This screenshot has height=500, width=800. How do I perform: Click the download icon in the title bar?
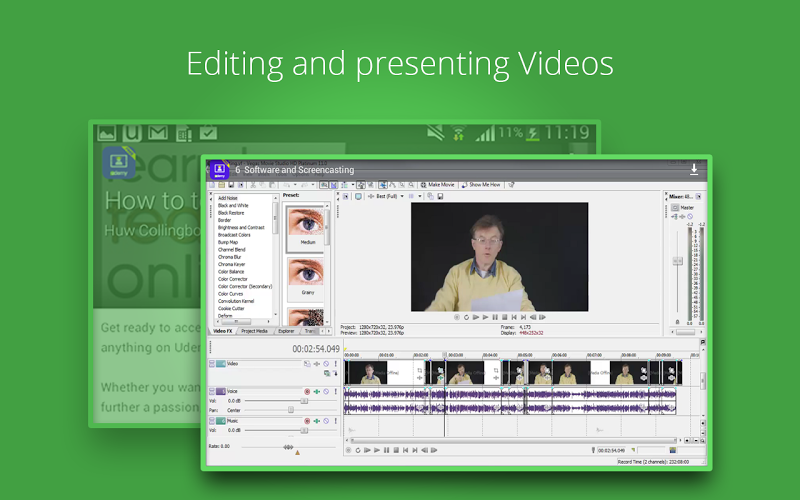694,169
